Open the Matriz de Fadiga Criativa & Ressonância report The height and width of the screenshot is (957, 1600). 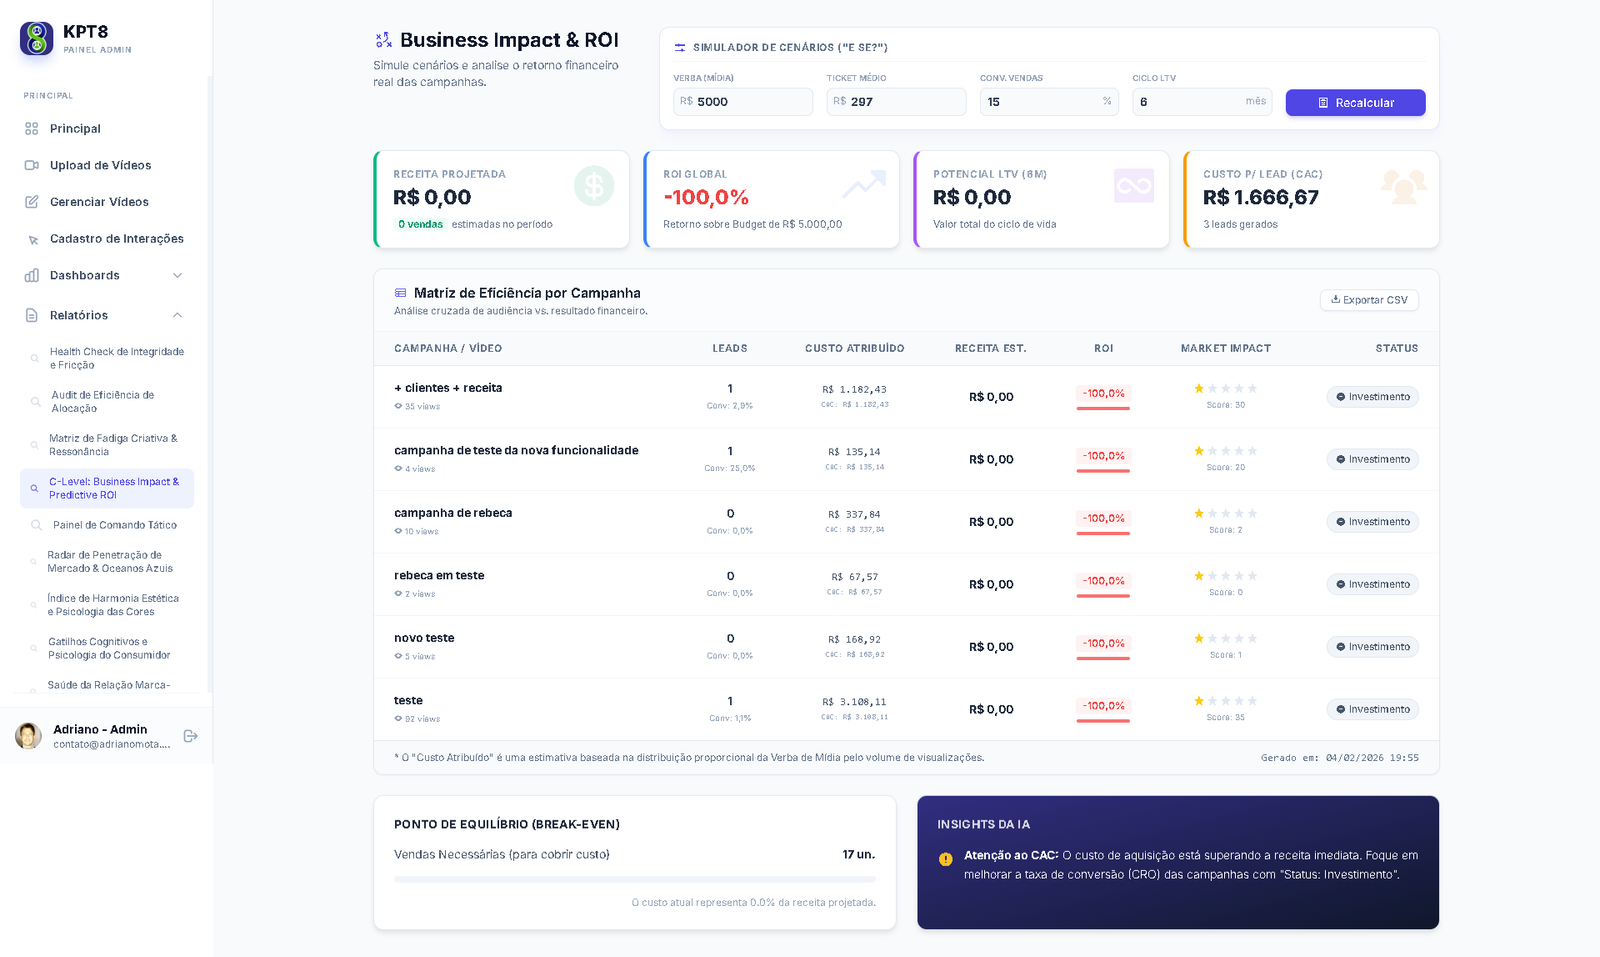[x=110, y=444]
